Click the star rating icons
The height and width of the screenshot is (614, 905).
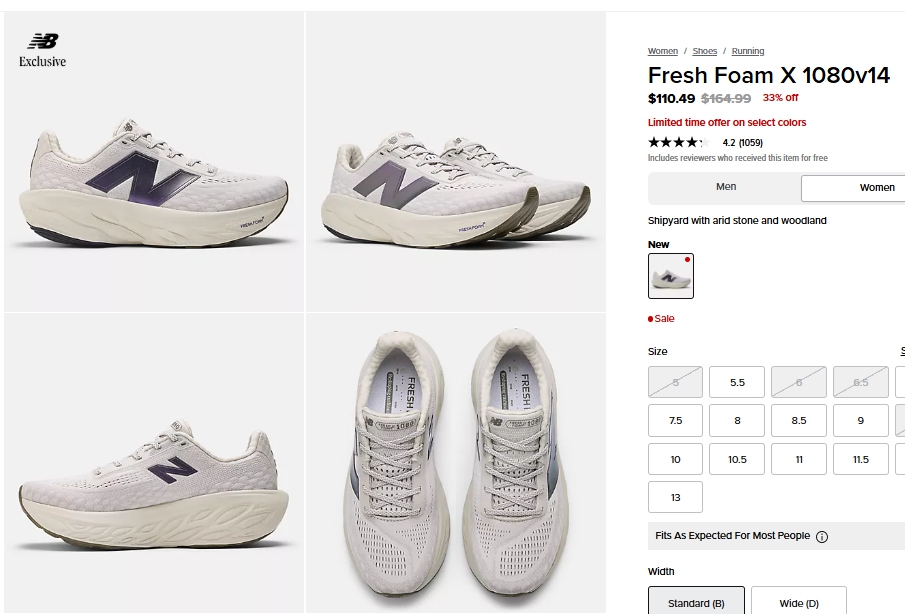pos(677,142)
